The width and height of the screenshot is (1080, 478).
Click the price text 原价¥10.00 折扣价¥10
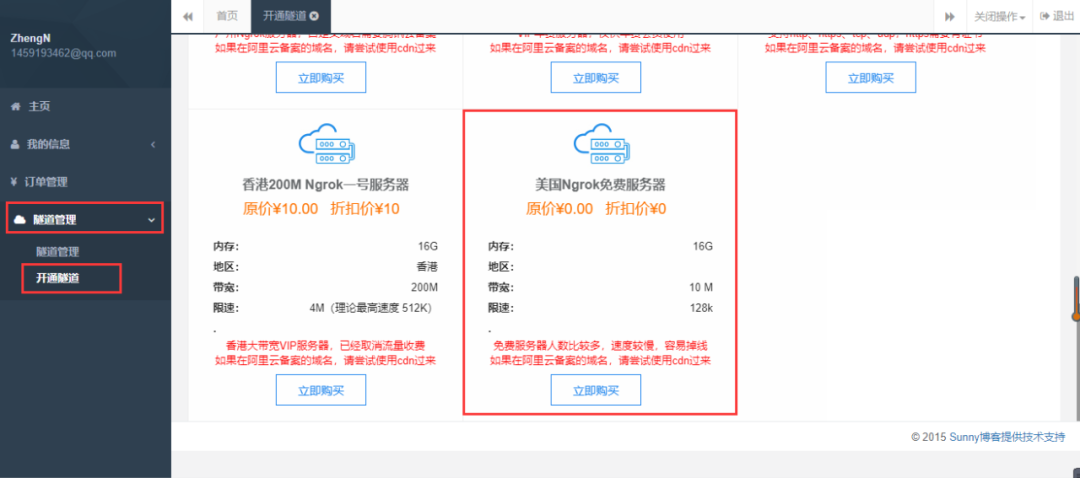point(321,209)
